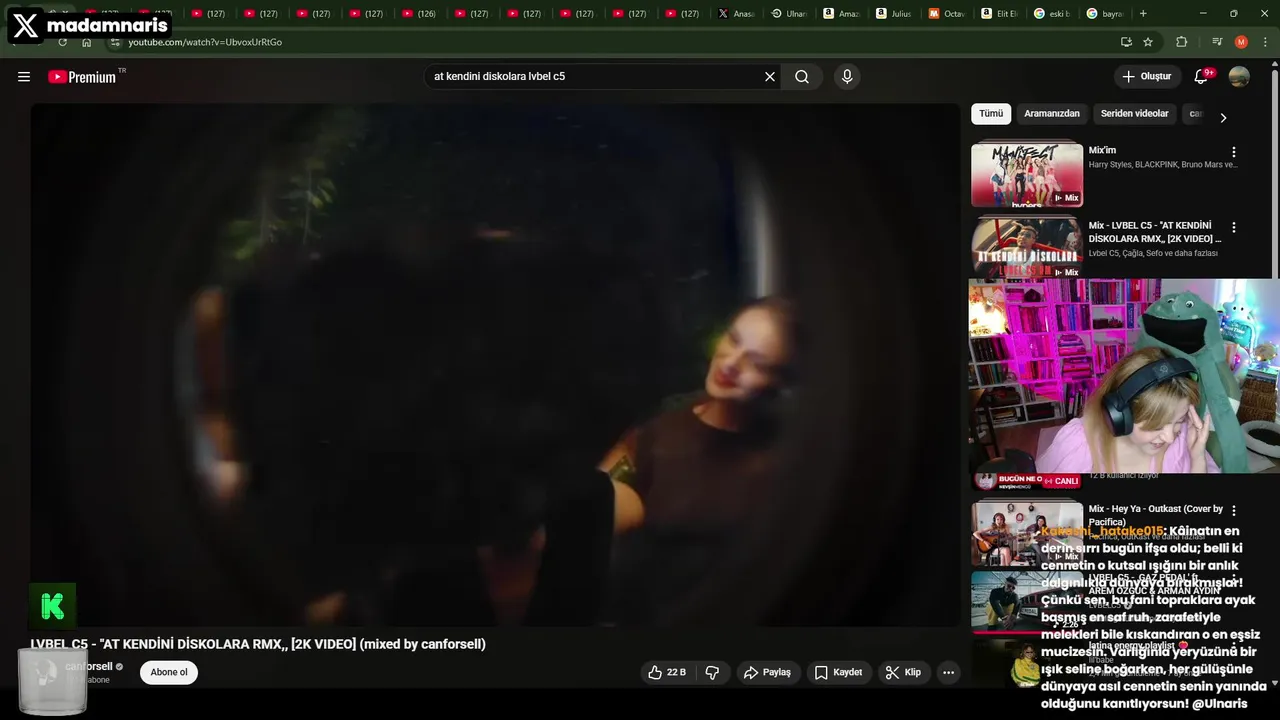Open the account avatar menu
The width and height of the screenshot is (1280, 720).
1239,77
